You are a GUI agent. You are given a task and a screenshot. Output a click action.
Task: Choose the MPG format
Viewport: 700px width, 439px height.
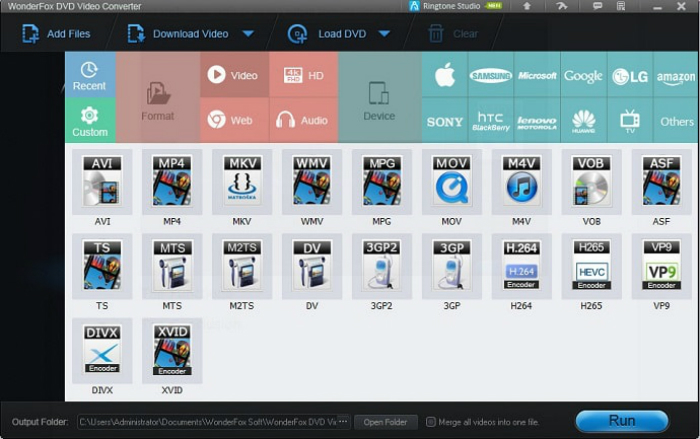pyautogui.click(x=382, y=182)
